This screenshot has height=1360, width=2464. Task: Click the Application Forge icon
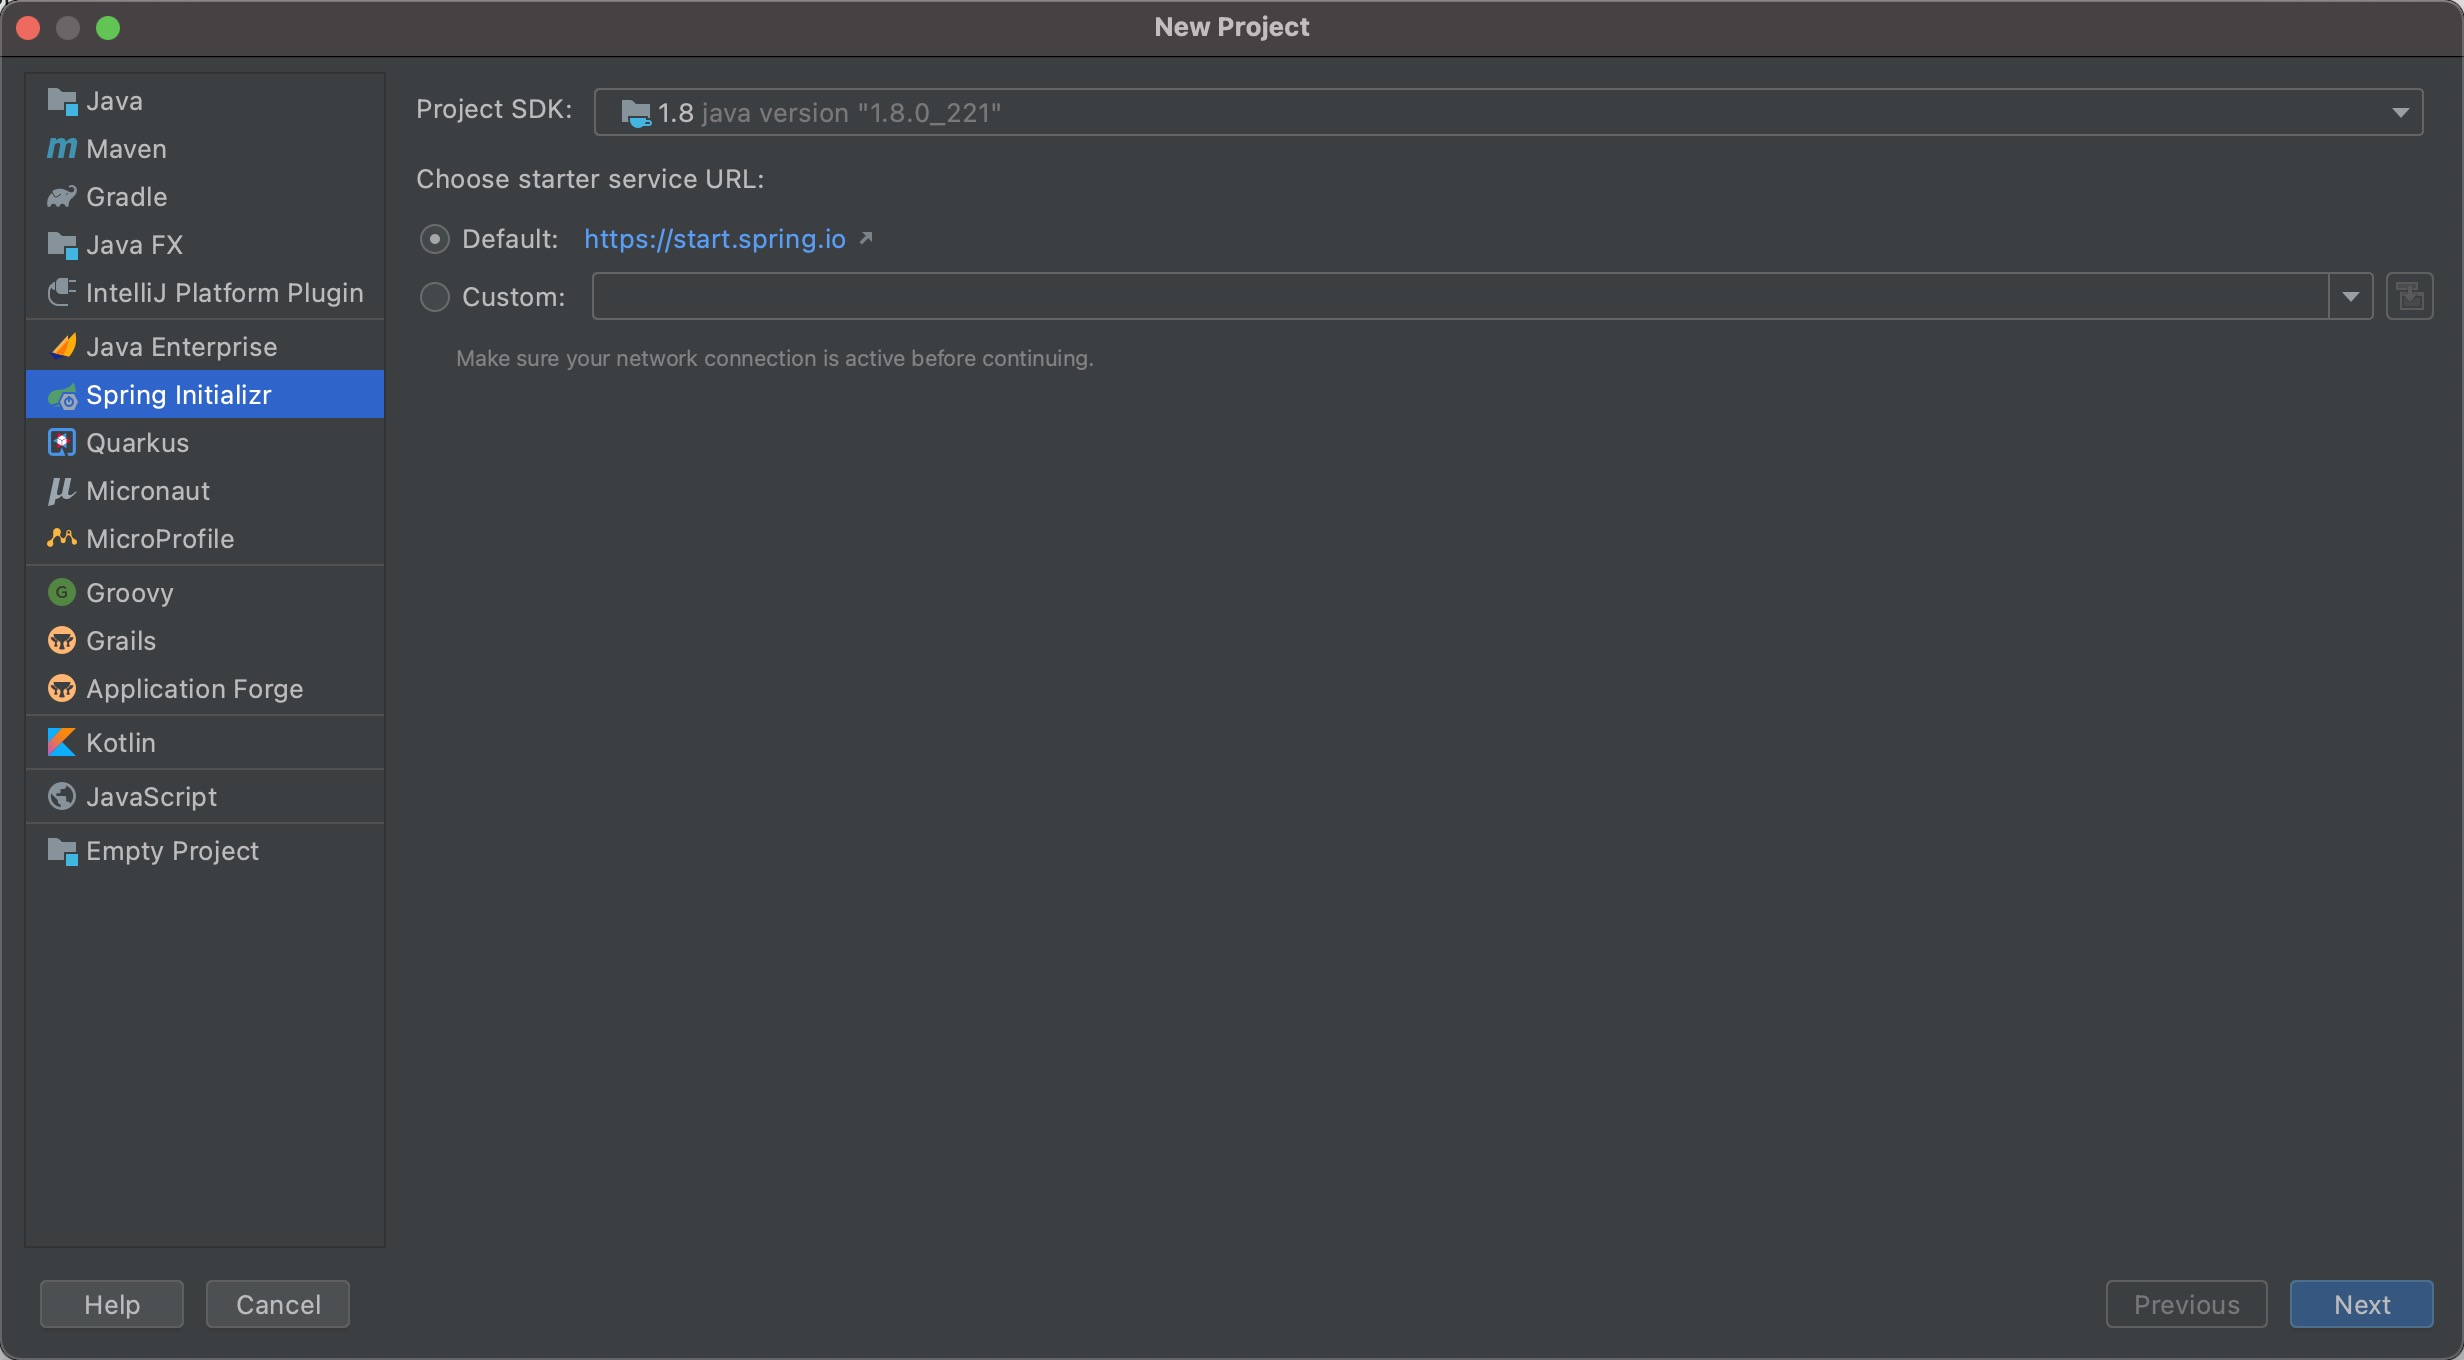click(62, 689)
